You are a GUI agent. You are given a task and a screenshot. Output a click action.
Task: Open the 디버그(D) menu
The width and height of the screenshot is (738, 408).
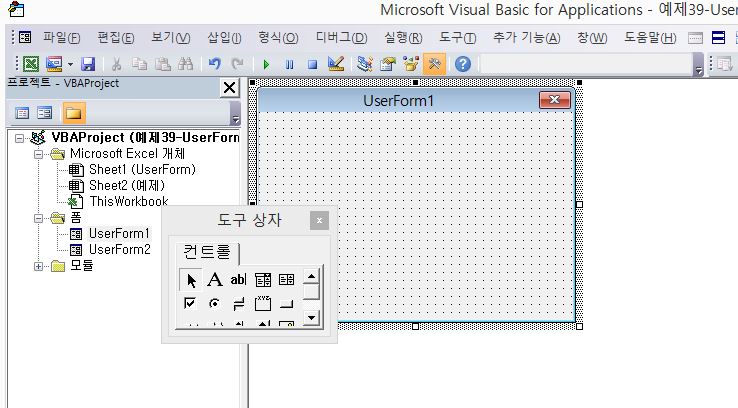(x=341, y=38)
